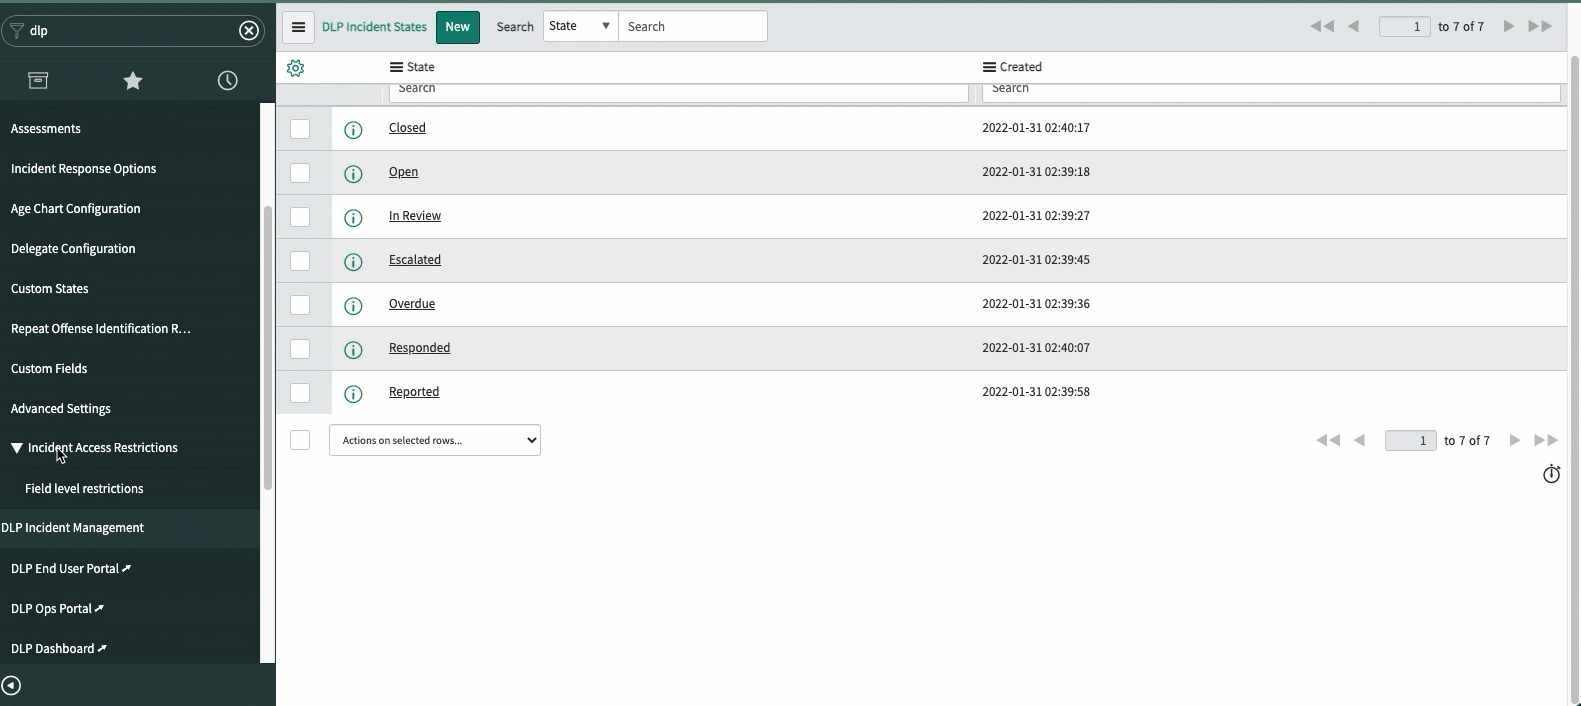The image size is (1581, 706).
Task: Go to last page in bottom pagination
Action: click(x=1546, y=440)
